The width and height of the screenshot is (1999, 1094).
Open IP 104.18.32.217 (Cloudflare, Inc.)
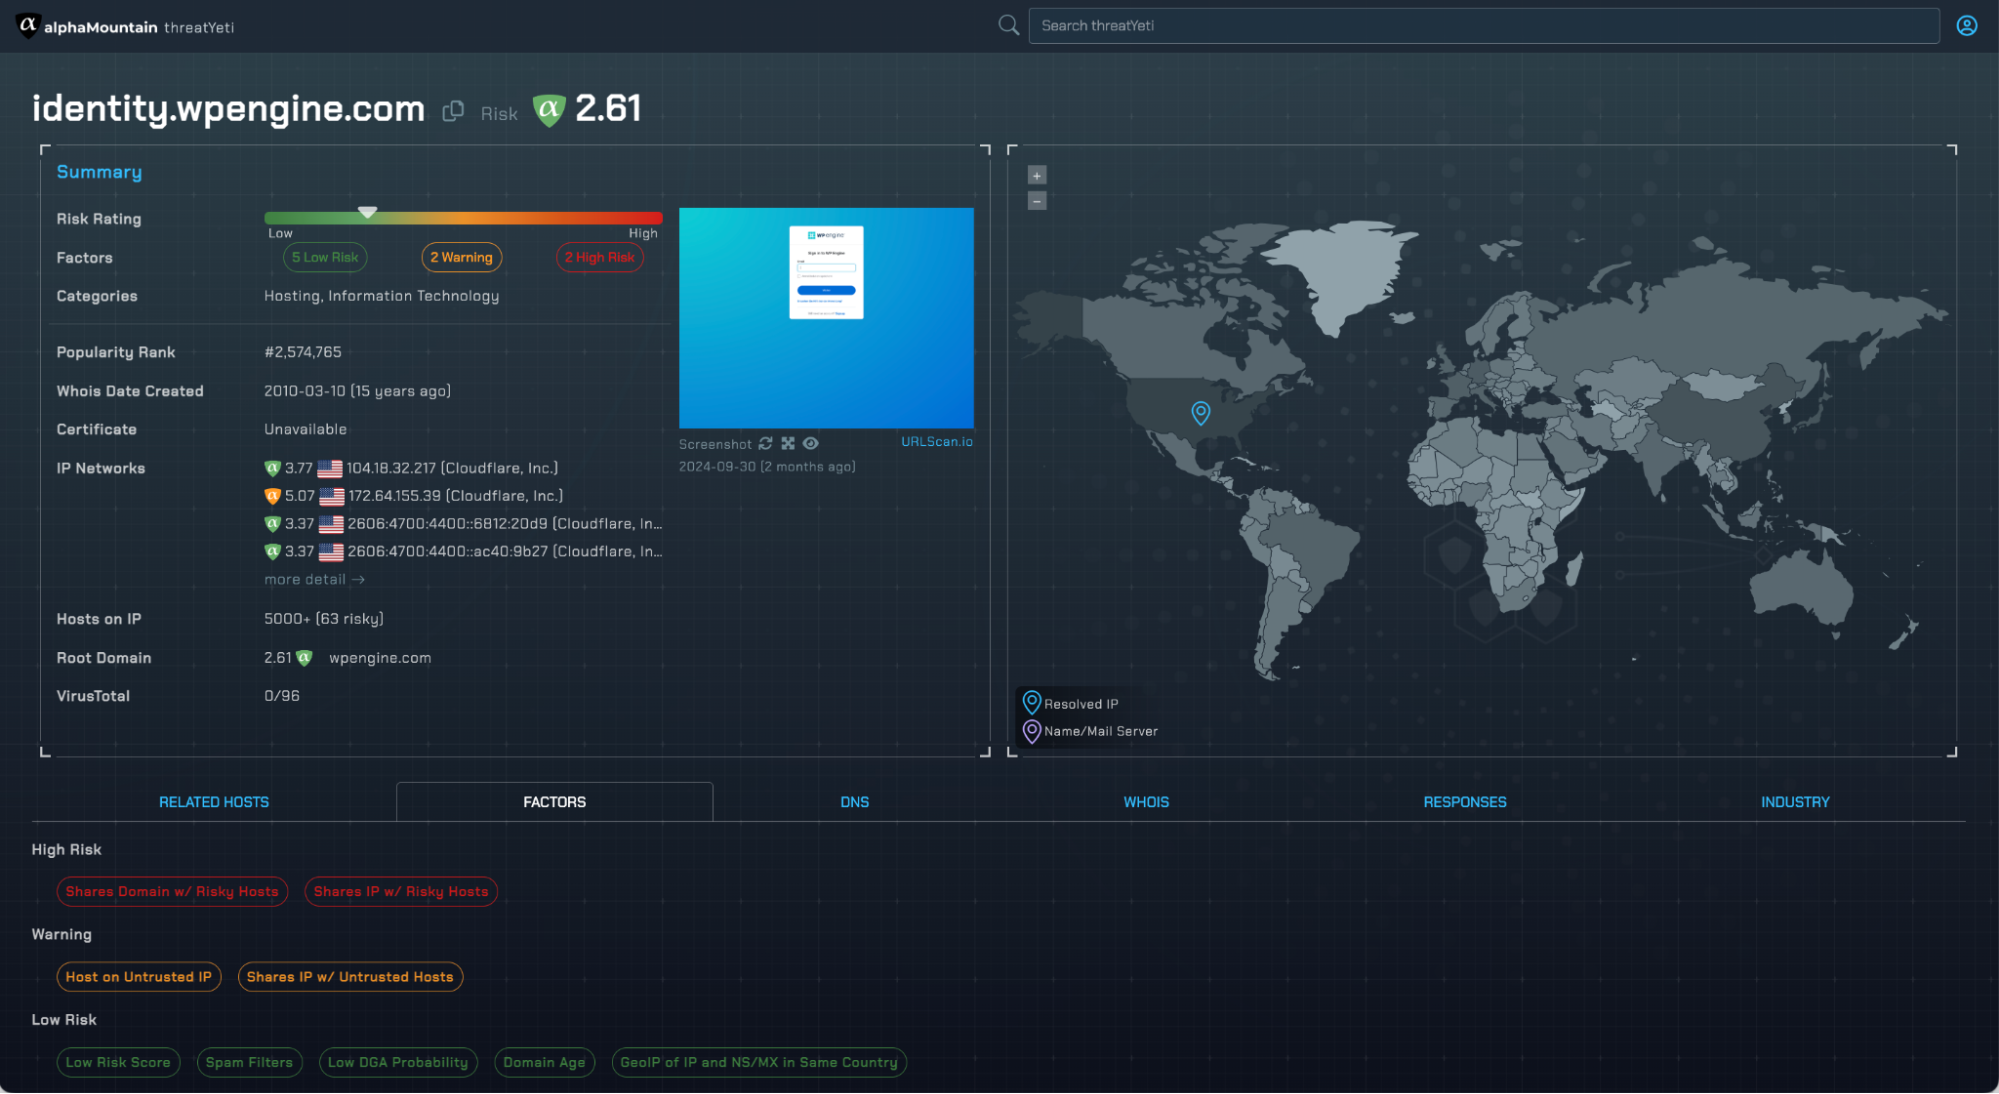coord(452,468)
